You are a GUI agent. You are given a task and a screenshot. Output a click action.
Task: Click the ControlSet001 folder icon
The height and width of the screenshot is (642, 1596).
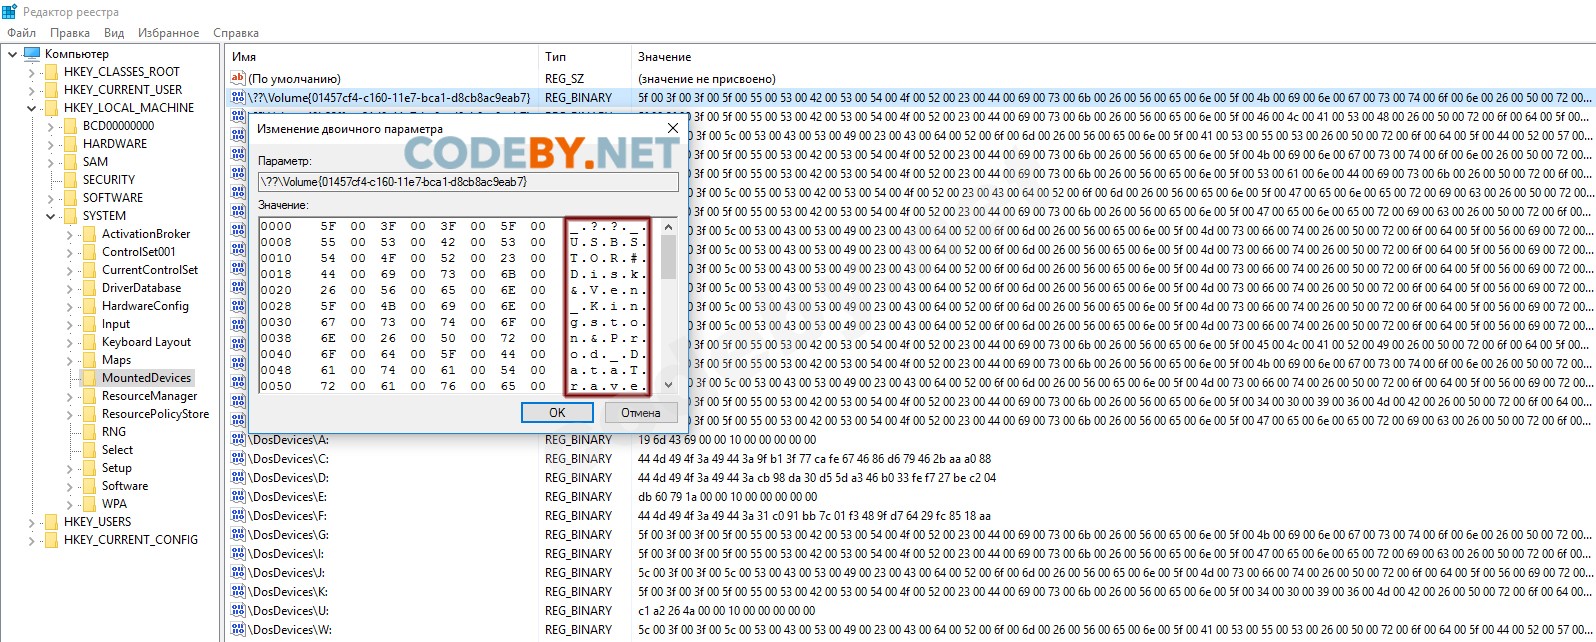pos(89,252)
